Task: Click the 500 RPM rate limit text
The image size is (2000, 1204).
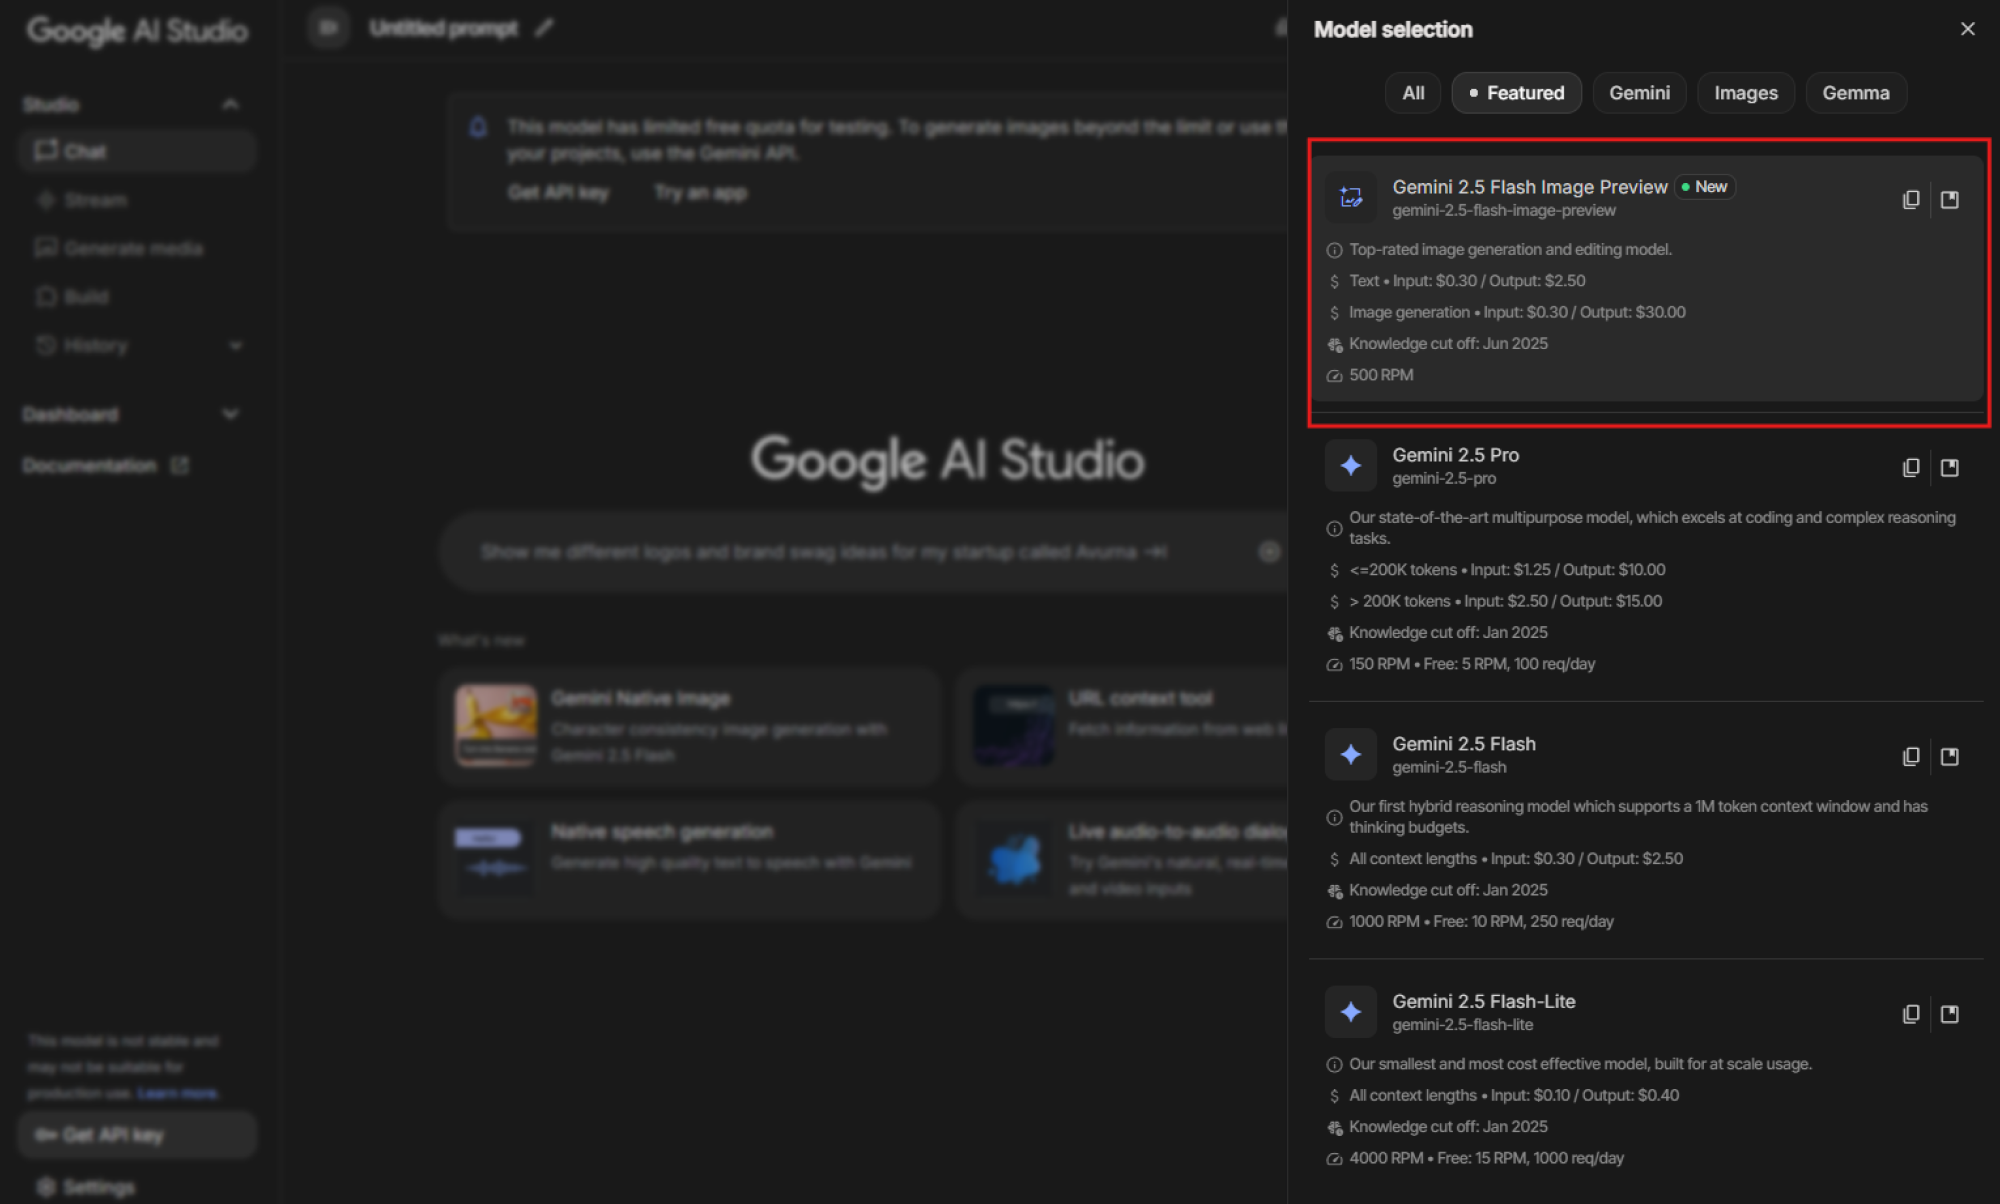Action: coord(1381,375)
